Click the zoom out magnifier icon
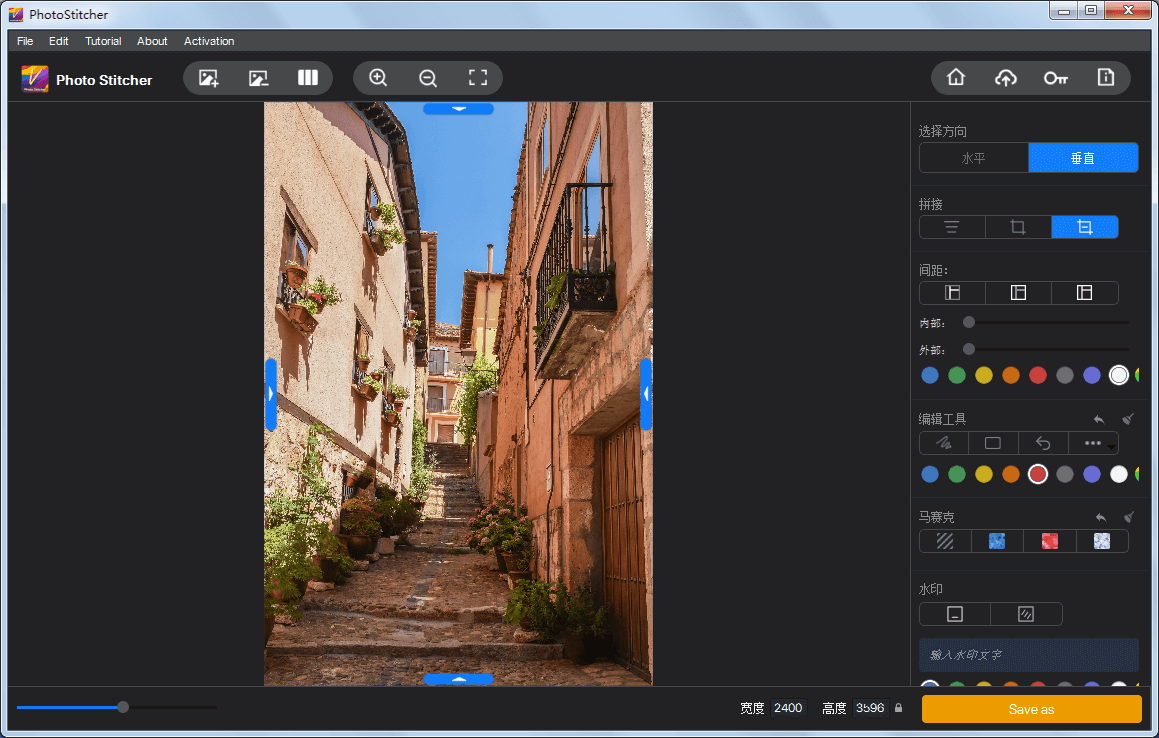Image resolution: width=1159 pixels, height=738 pixels. pyautogui.click(x=428, y=78)
